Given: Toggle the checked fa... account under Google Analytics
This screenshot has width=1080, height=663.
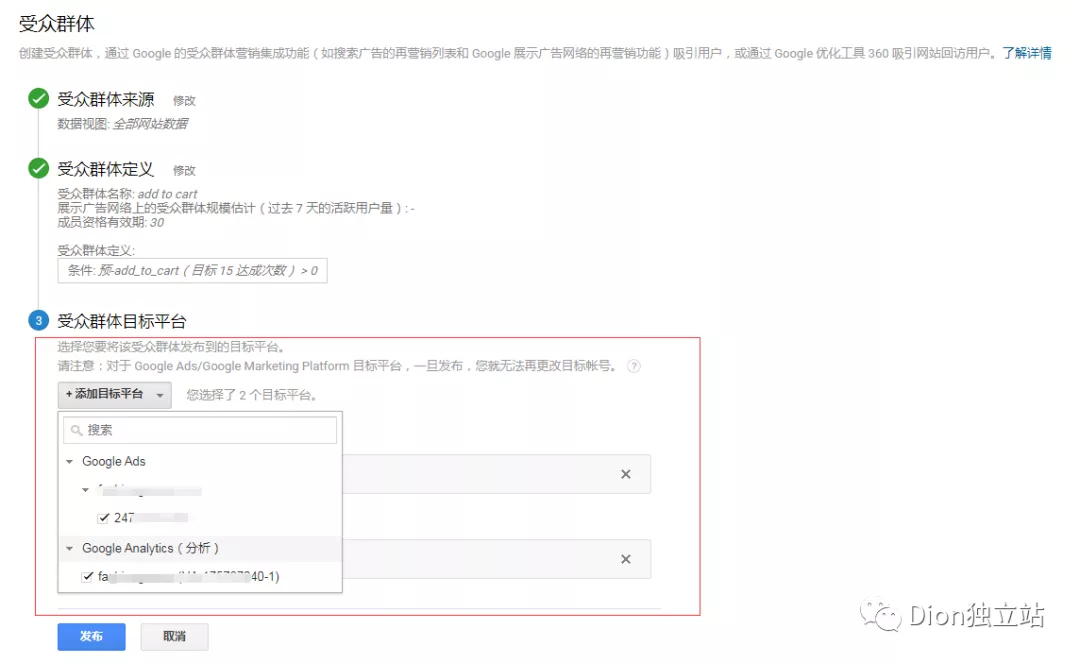Looking at the screenshot, I should (88, 576).
